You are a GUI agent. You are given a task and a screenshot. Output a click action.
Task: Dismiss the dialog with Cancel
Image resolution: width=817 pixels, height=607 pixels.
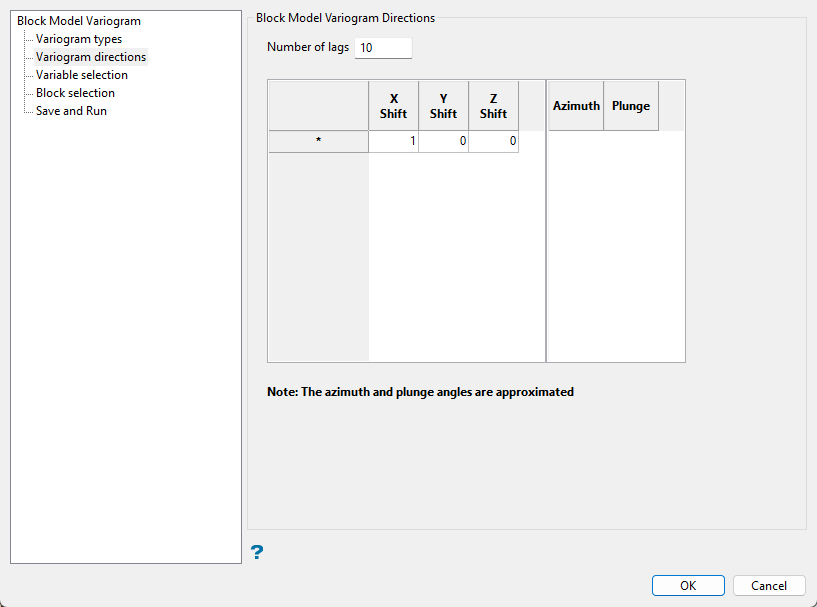click(x=769, y=586)
